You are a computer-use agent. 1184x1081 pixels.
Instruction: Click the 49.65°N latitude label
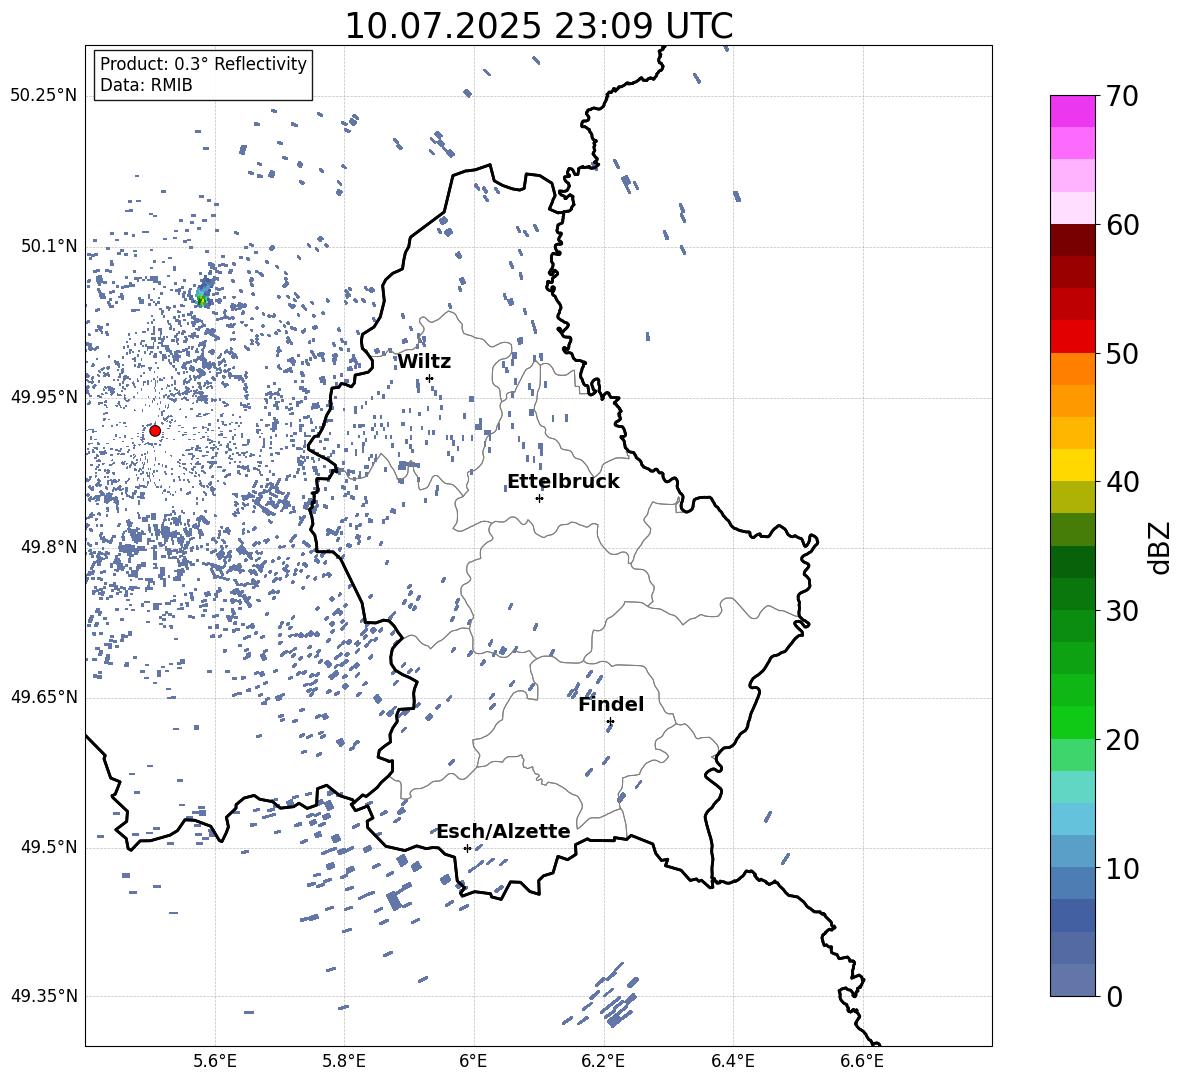(x=44, y=696)
